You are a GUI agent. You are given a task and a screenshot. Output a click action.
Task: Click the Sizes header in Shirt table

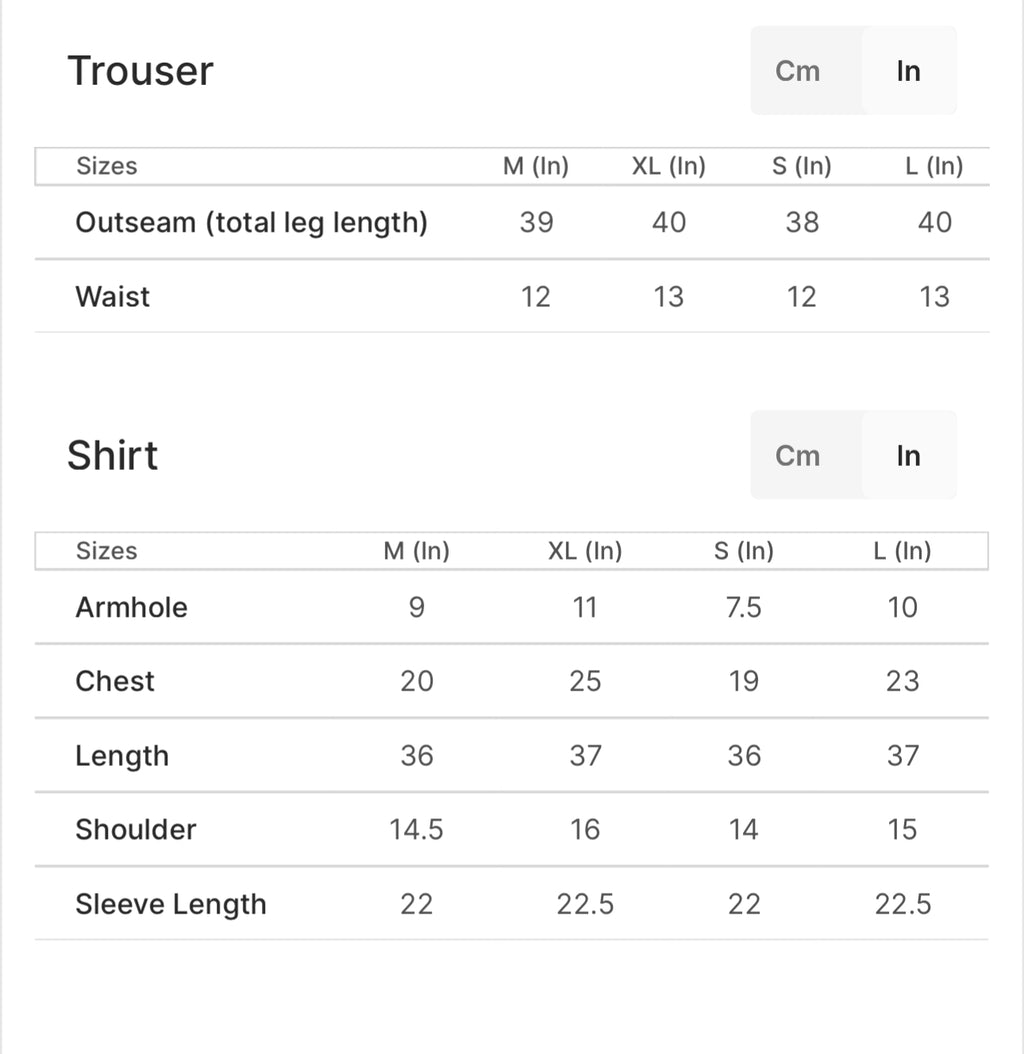click(x=106, y=551)
